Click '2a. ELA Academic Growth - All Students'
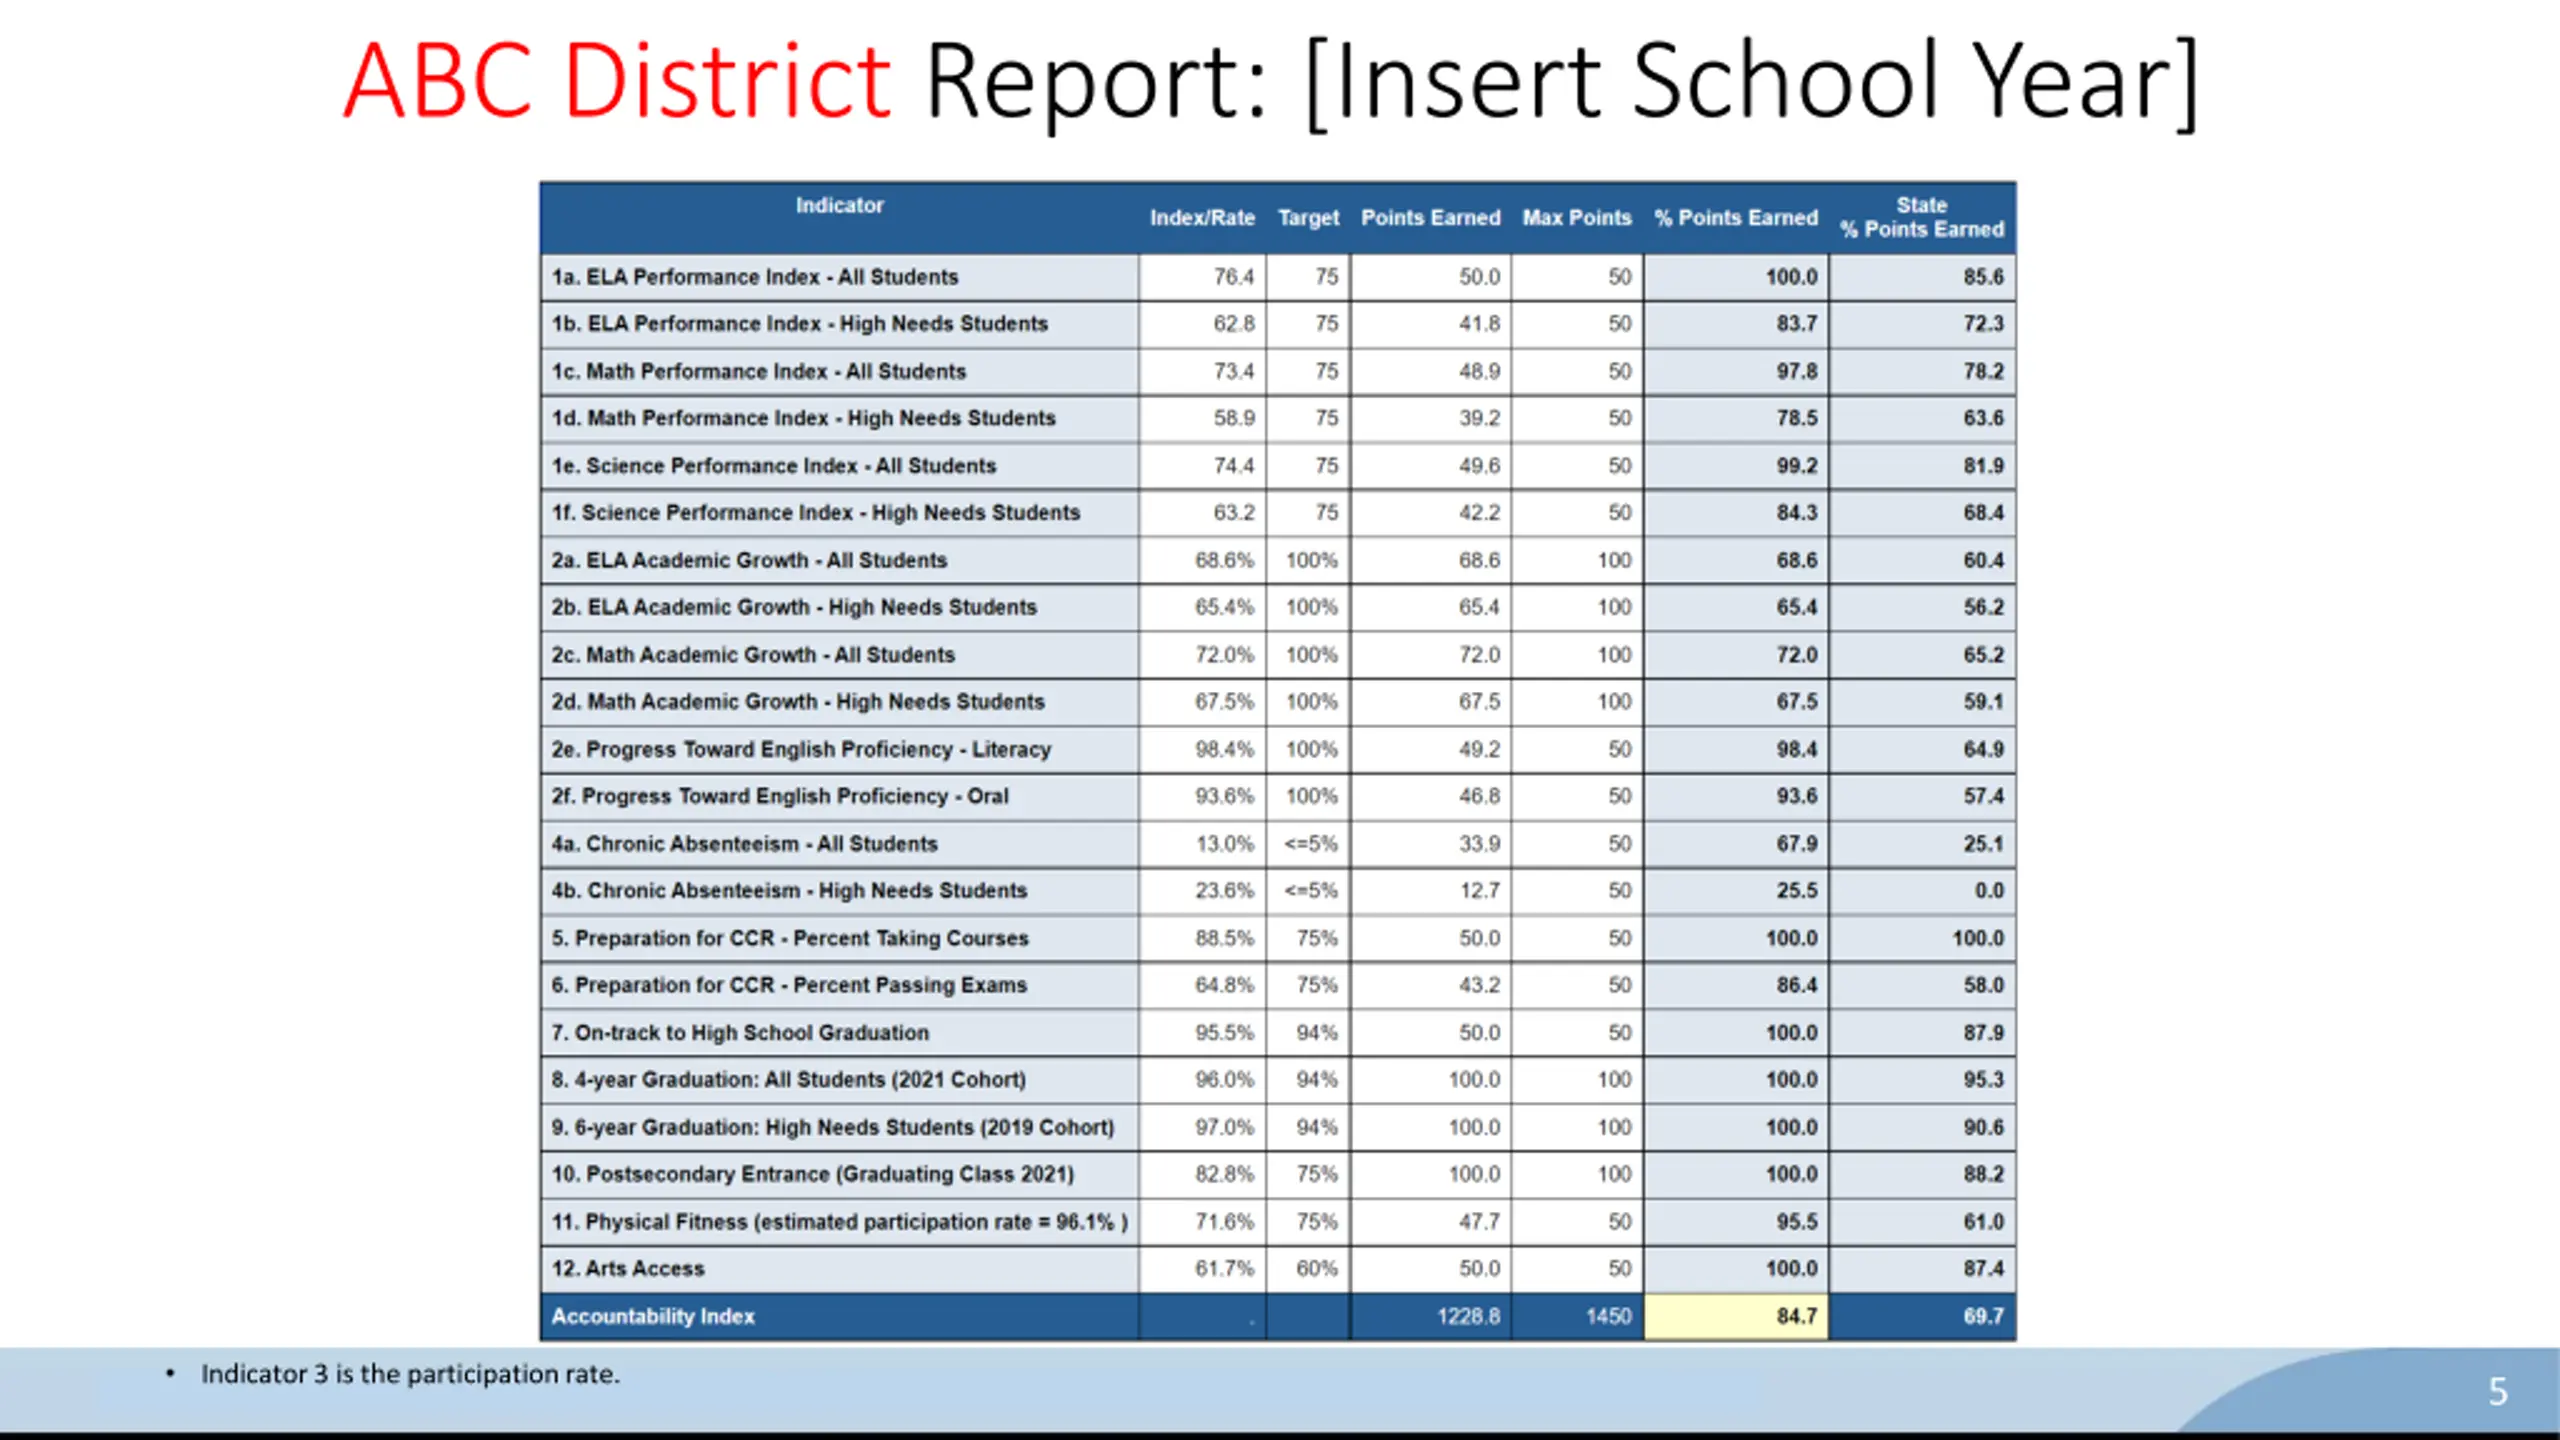Screen dimensions: 2560x1440 tap(749, 560)
